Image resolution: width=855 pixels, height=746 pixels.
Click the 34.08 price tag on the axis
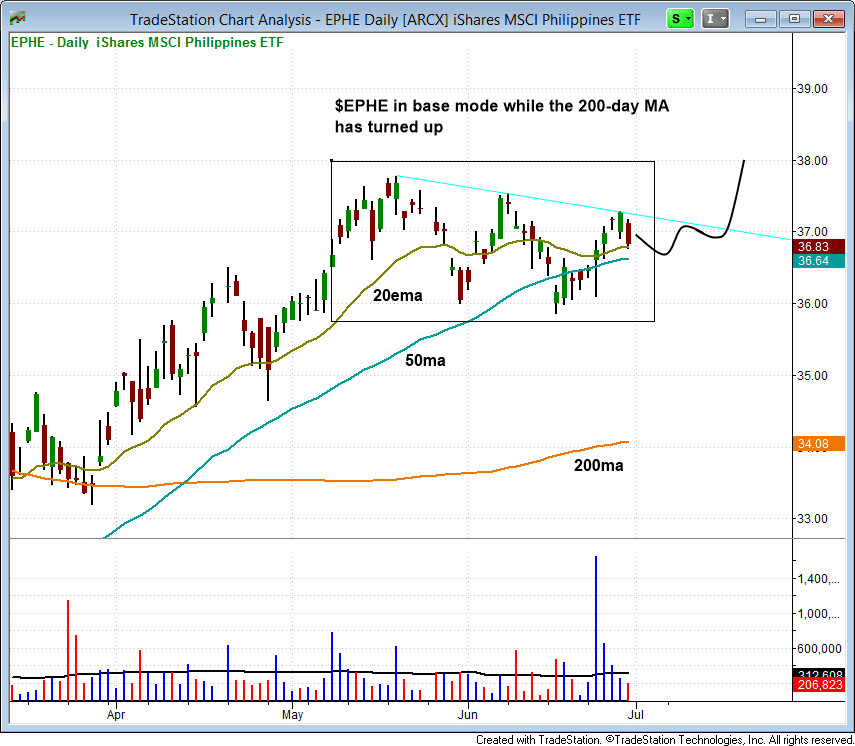tap(817, 443)
